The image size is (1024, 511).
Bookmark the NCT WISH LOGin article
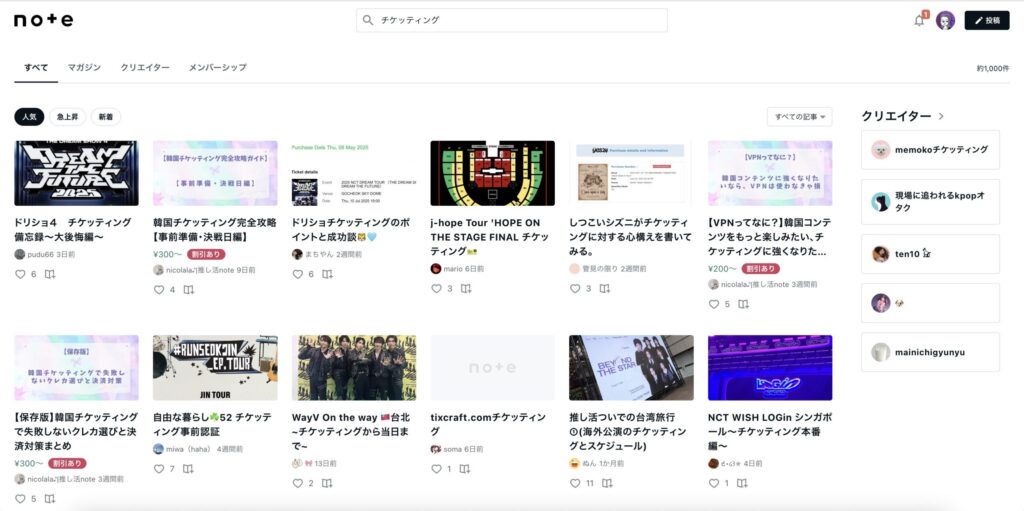coord(743,484)
